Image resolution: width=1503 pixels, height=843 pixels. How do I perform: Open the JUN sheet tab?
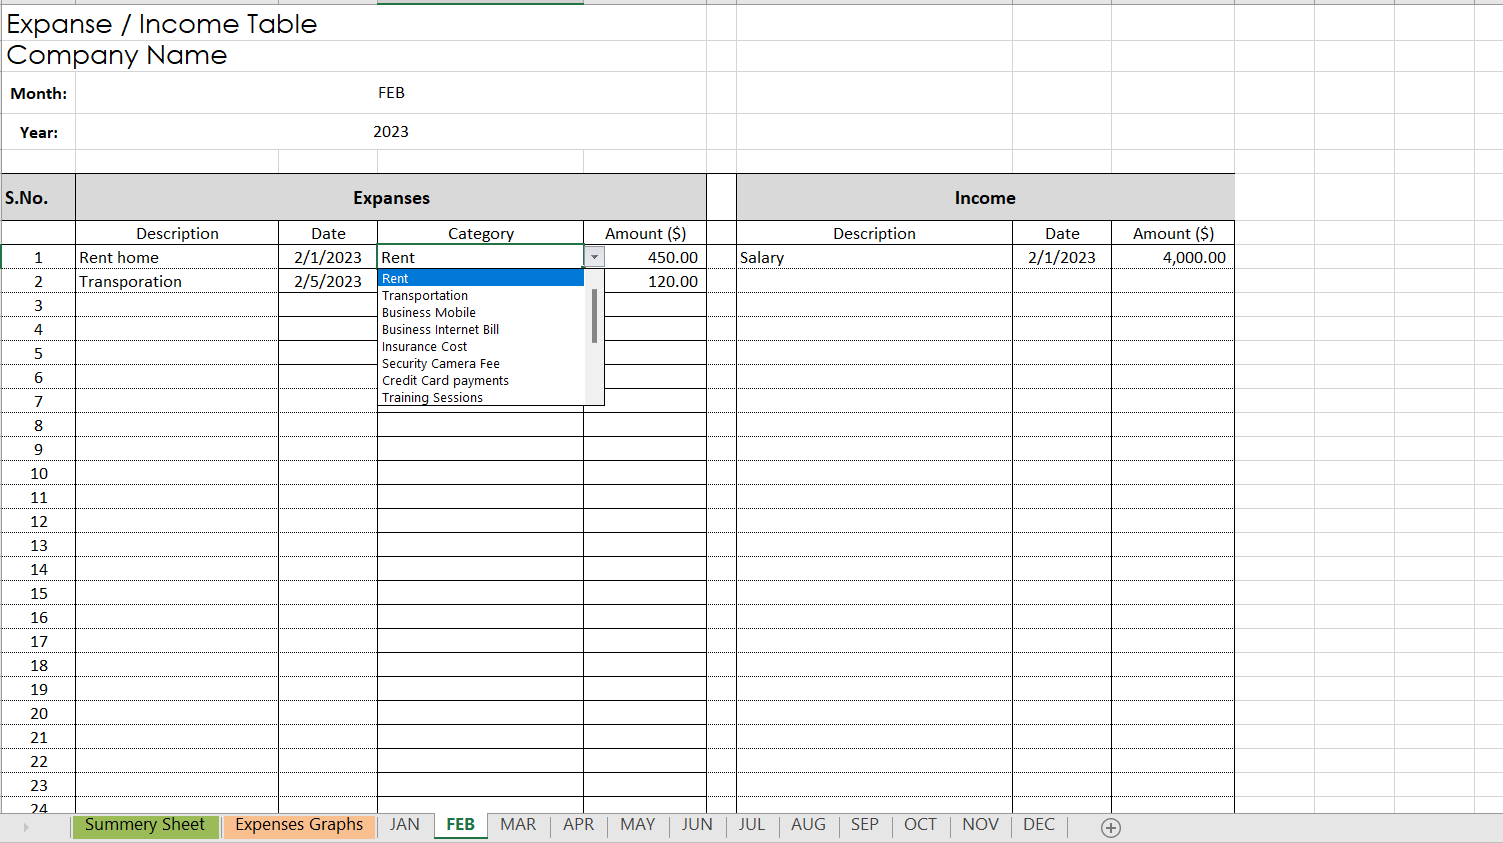pos(697,825)
